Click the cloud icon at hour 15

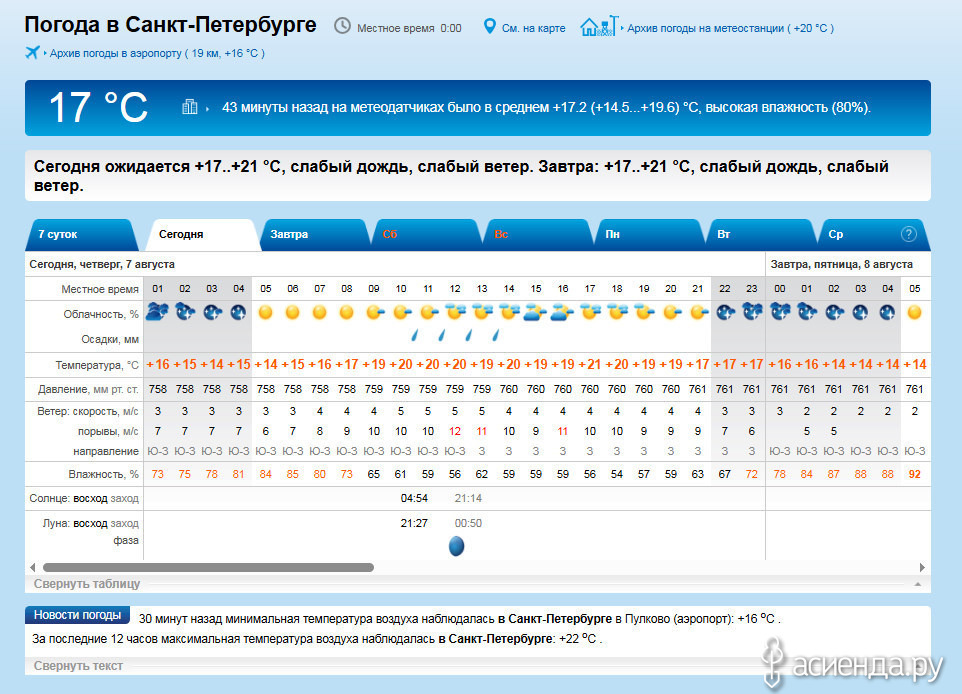pos(535,312)
